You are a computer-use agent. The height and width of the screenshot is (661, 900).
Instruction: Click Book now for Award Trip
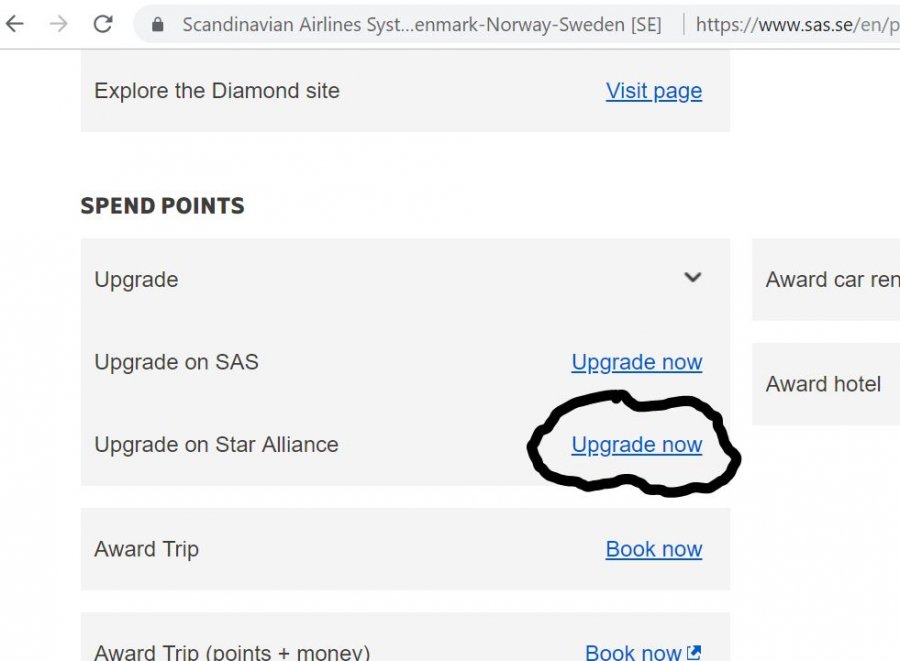tap(653, 549)
